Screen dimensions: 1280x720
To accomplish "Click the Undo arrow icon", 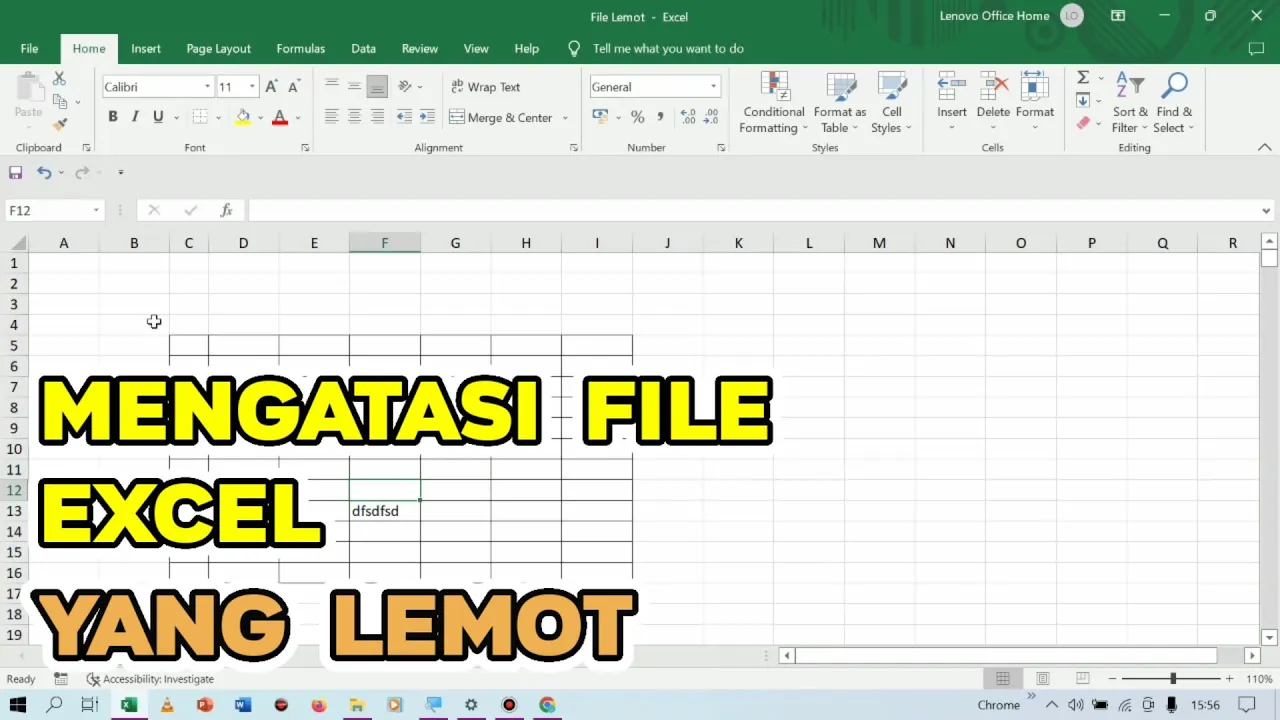I will coord(44,173).
